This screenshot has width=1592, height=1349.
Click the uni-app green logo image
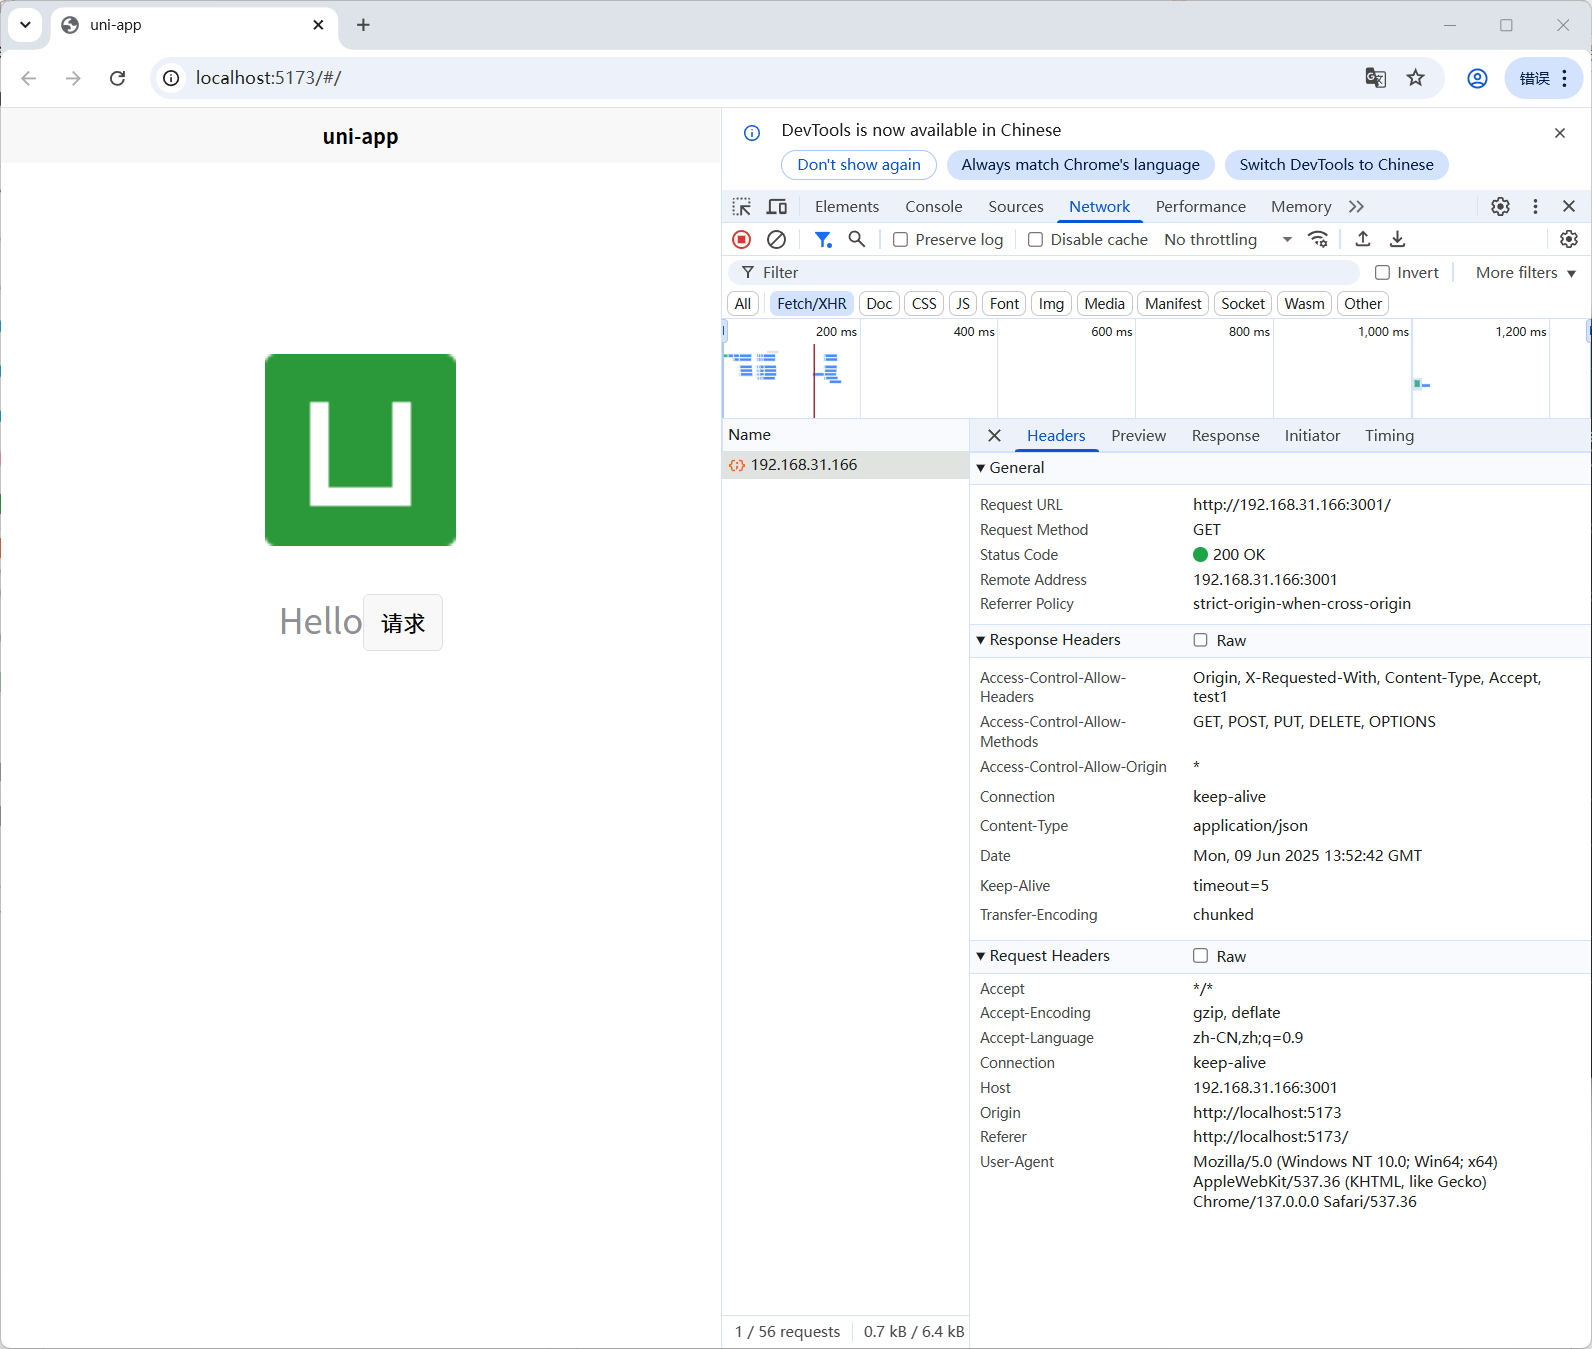point(360,450)
